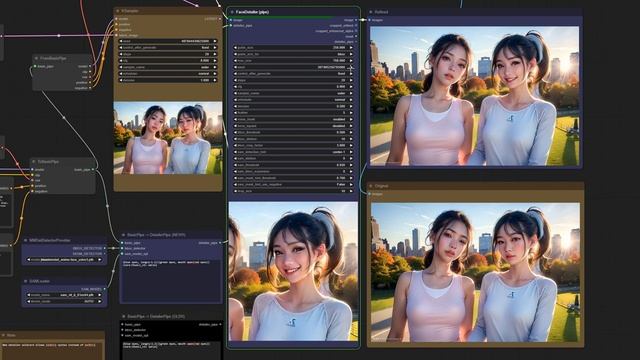Decrease cfg with left arrow in KSampler
Screen dimensions: 640x360
tap(121, 60)
